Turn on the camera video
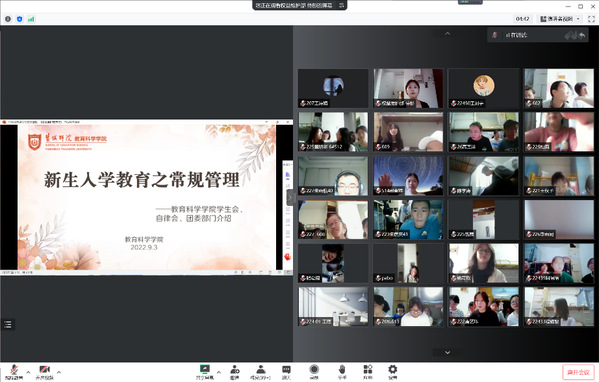599x382 pixels. (x=45, y=372)
